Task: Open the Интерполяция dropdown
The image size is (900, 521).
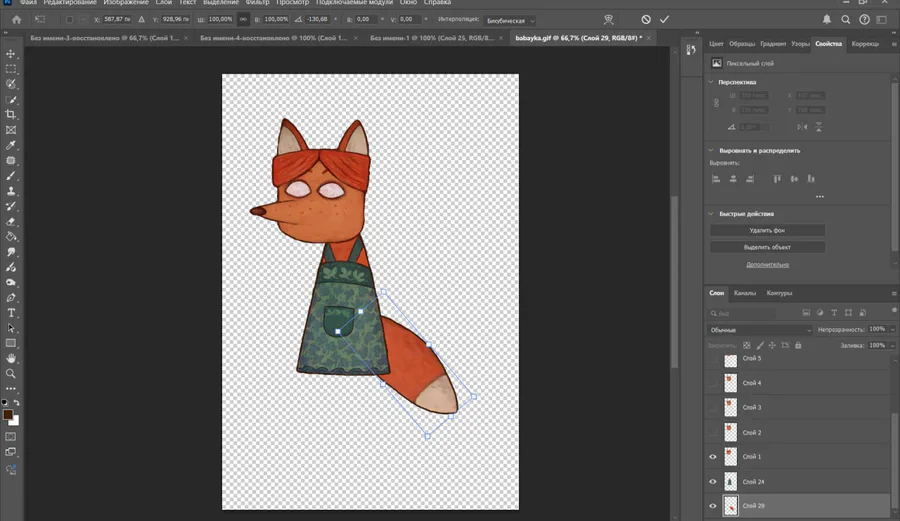Action: pos(511,20)
